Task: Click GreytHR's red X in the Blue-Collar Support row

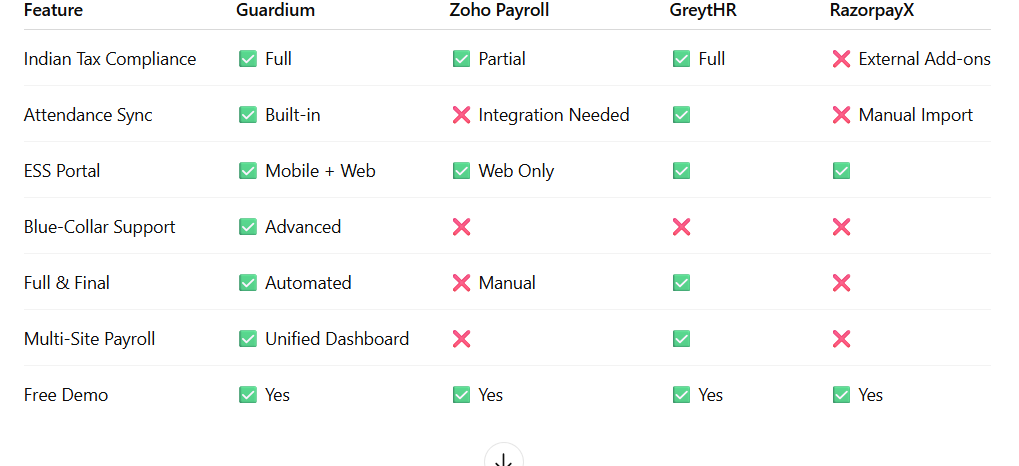Action: click(681, 227)
